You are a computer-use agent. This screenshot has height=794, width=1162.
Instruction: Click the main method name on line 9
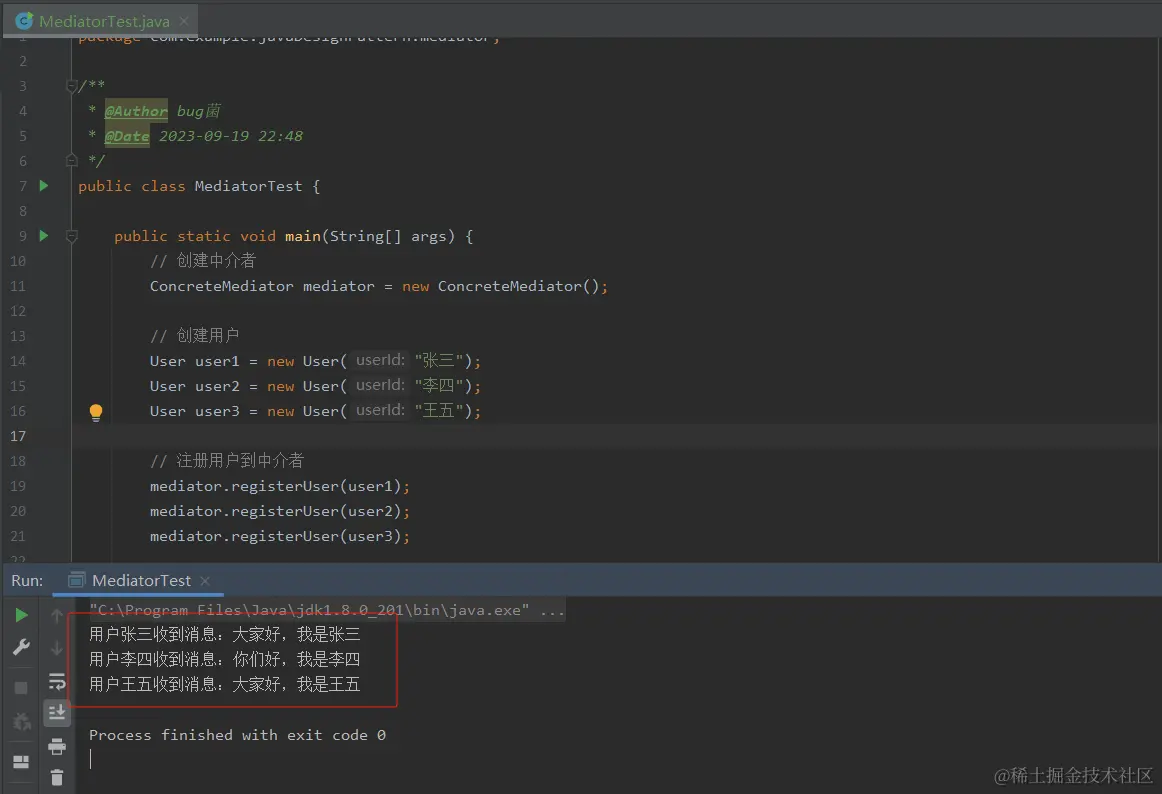302,236
